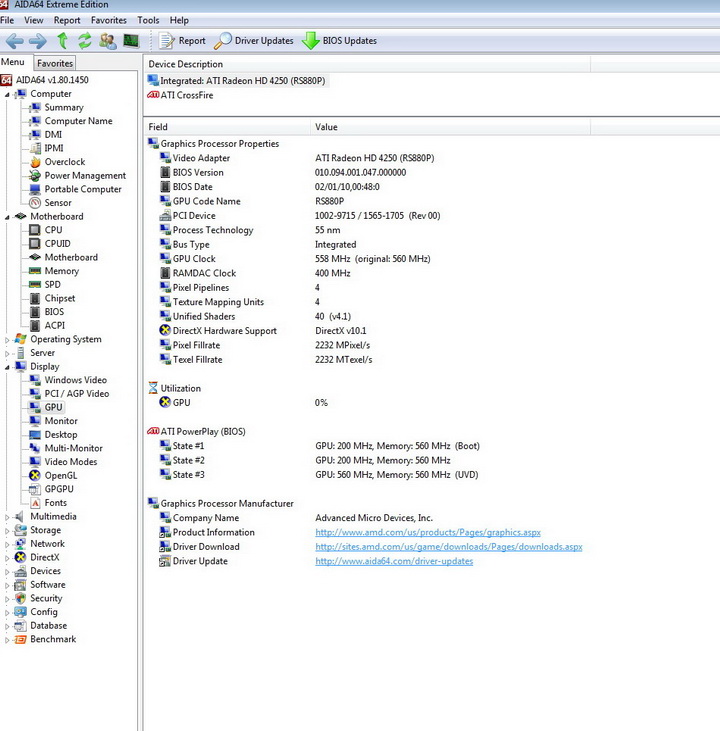Select the Memory module icon

35,270
